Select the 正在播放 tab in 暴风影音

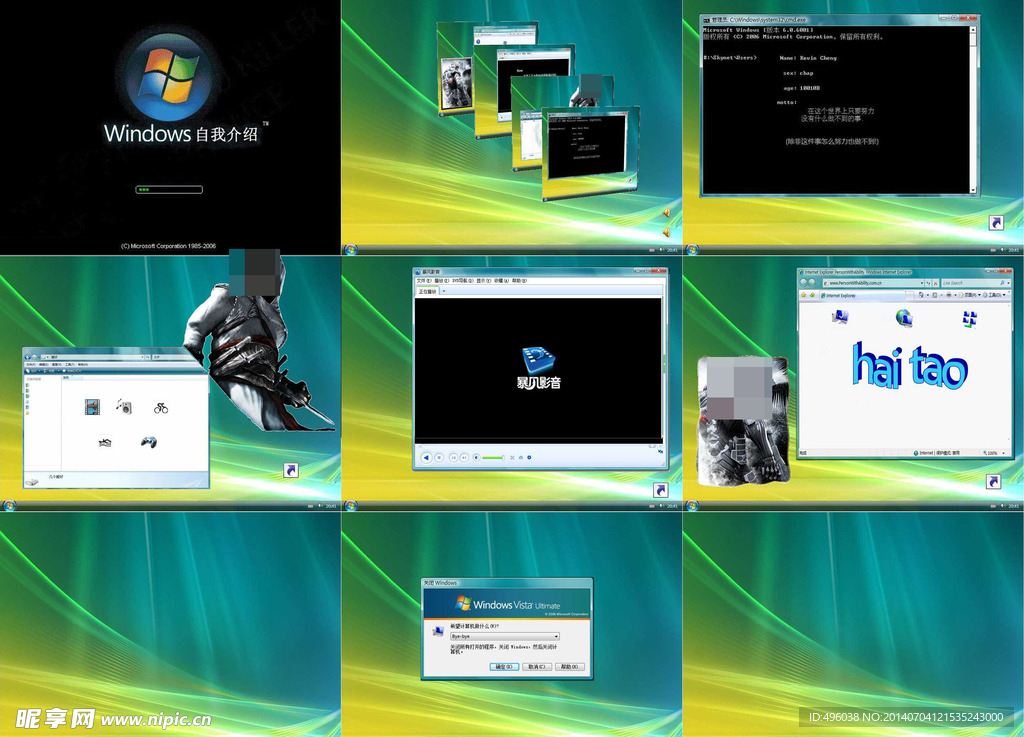[427, 291]
